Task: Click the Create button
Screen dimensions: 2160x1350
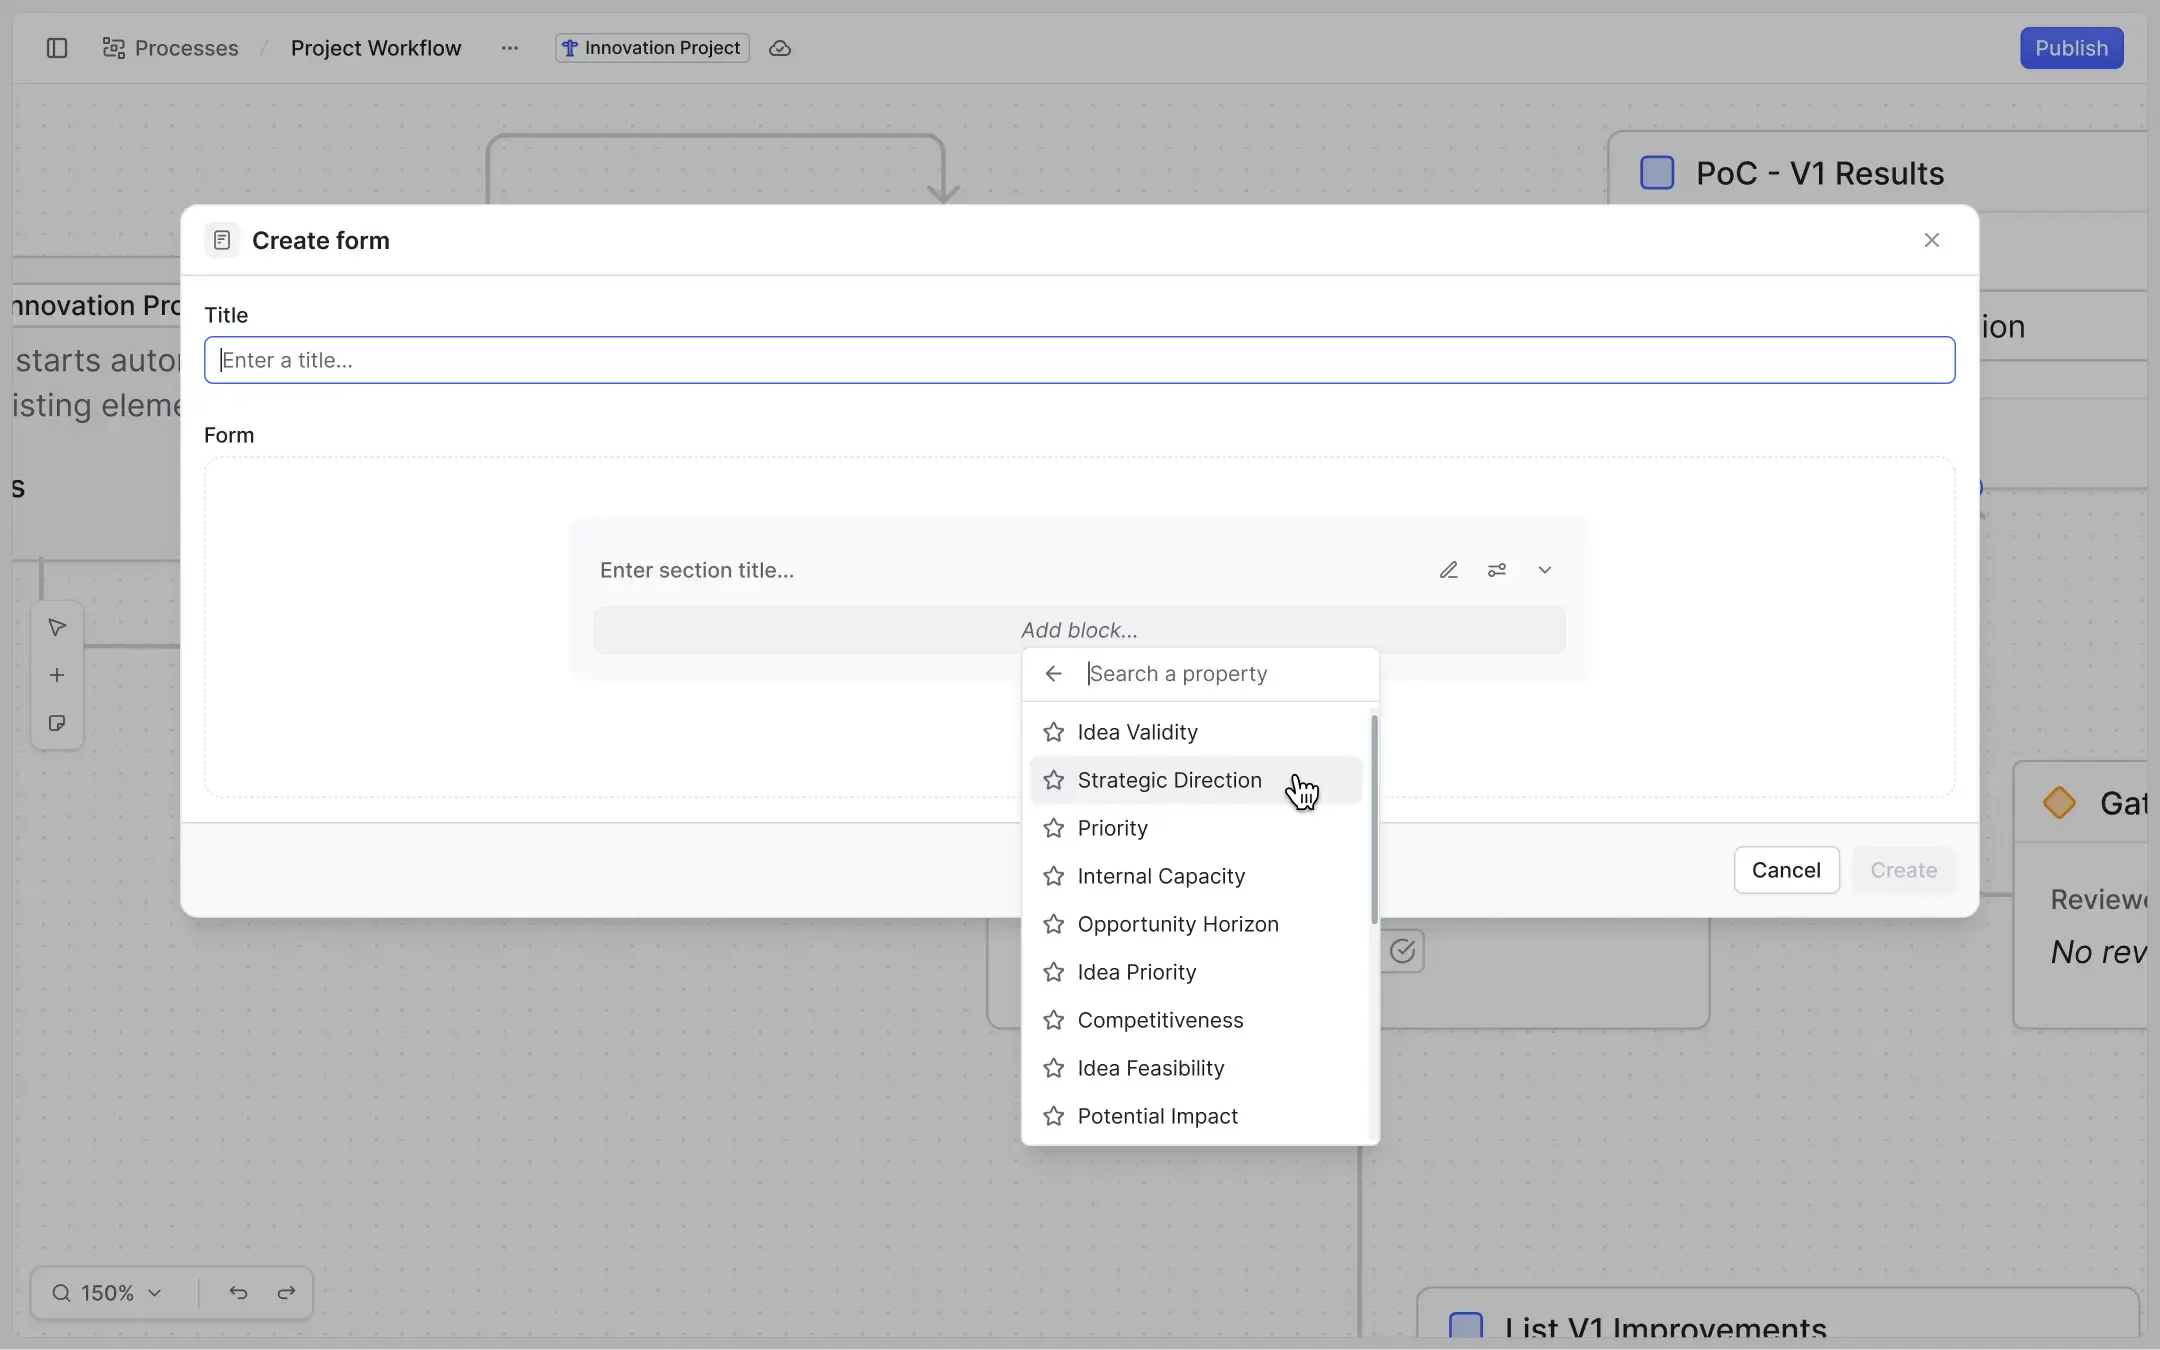Action: tap(1903, 870)
